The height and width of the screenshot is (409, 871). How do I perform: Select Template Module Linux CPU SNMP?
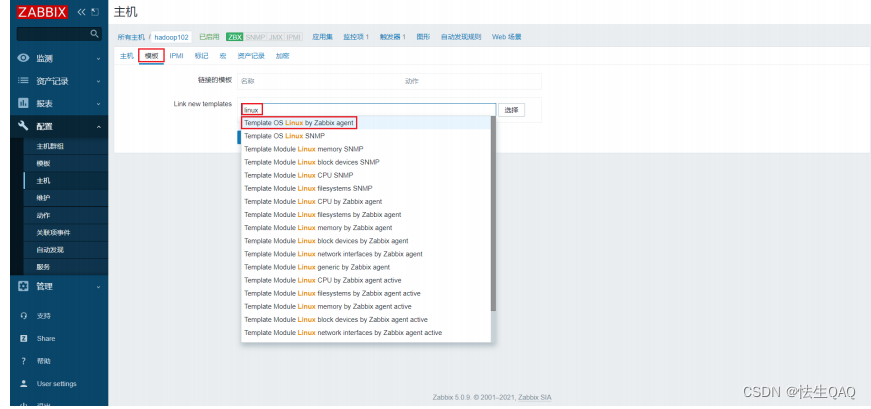(x=366, y=175)
